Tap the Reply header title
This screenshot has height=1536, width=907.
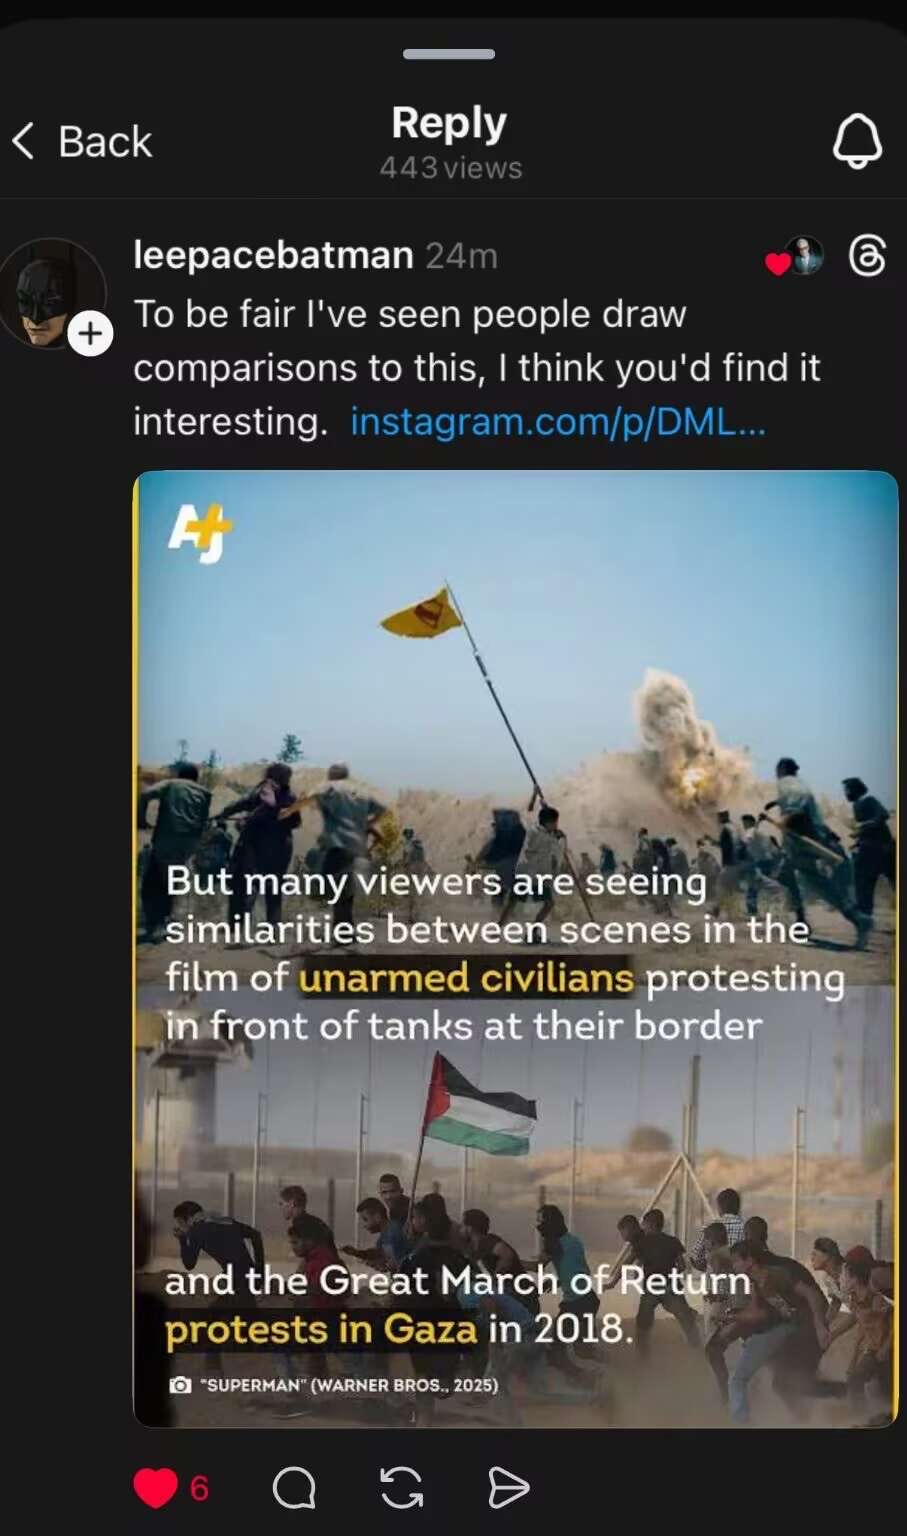(449, 123)
